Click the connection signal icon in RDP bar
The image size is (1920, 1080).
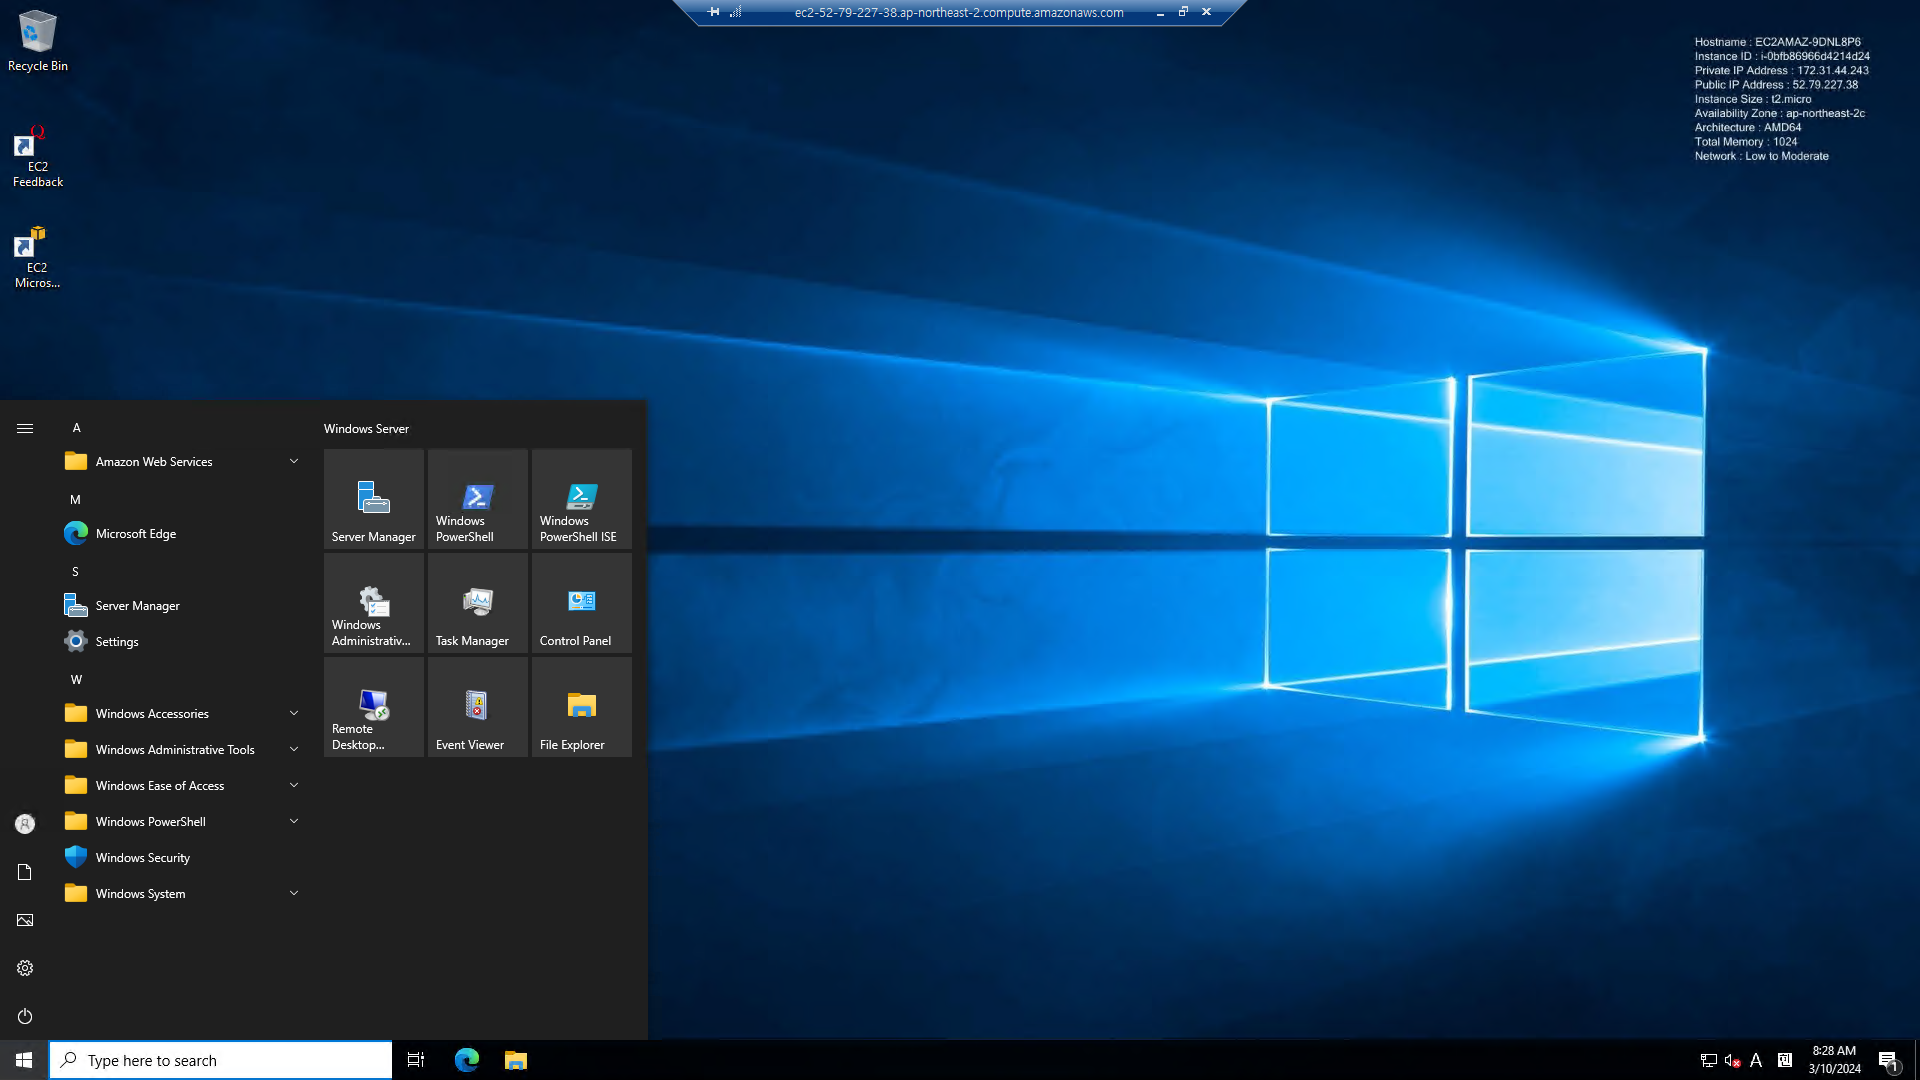pos(735,12)
